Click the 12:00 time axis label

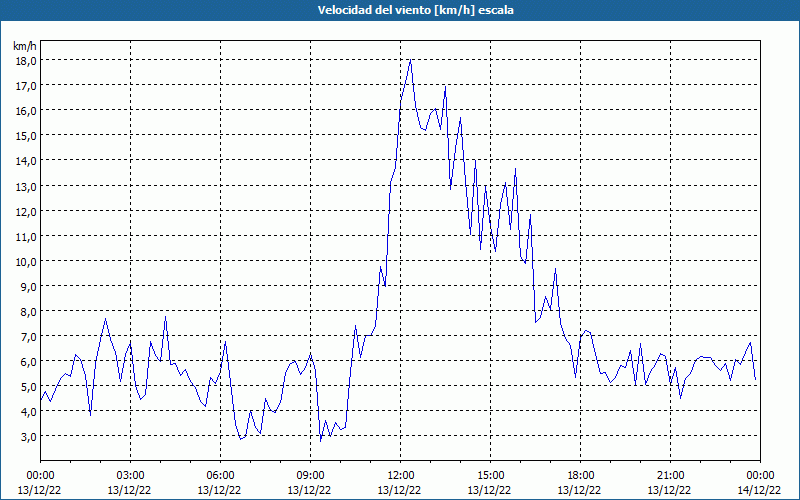pyautogui.click(x=401, y=476)
